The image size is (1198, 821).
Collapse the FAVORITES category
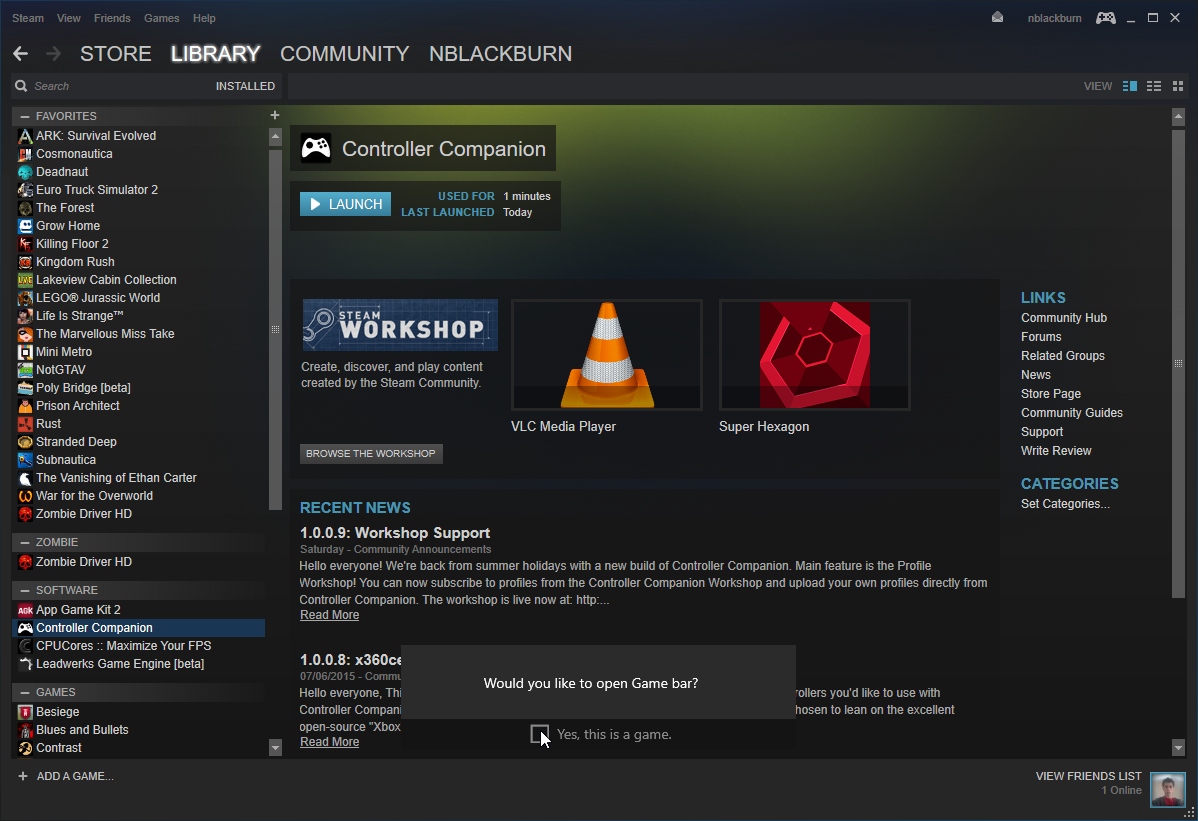(25, 116)
